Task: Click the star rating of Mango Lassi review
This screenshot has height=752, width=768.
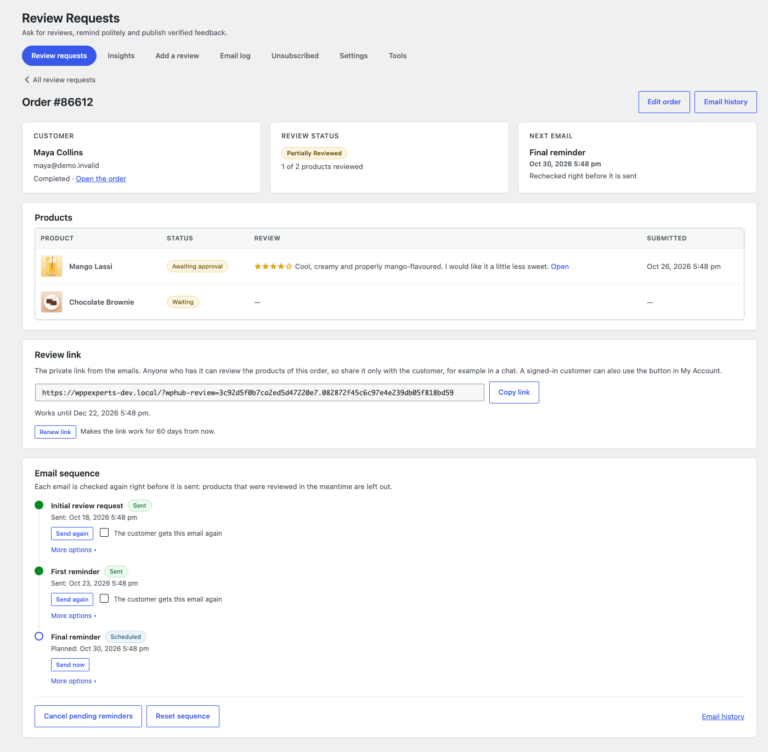Action: tap(273, 267)
